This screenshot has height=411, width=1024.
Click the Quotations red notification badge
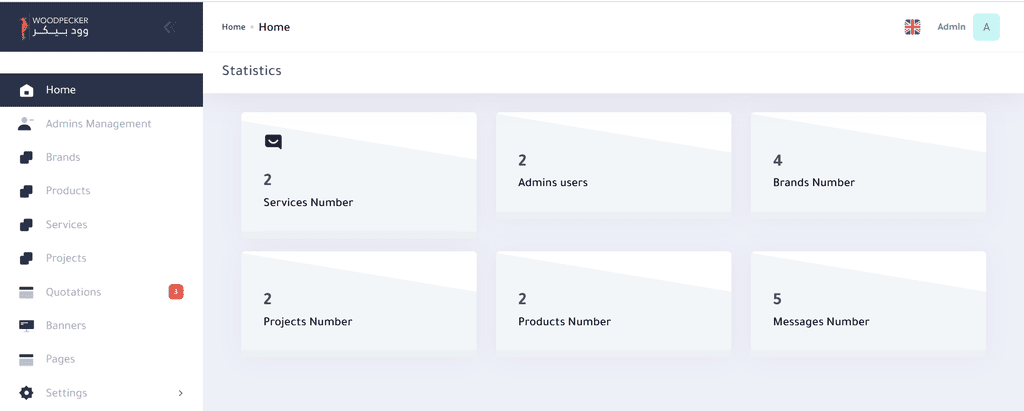coord(176,292)
